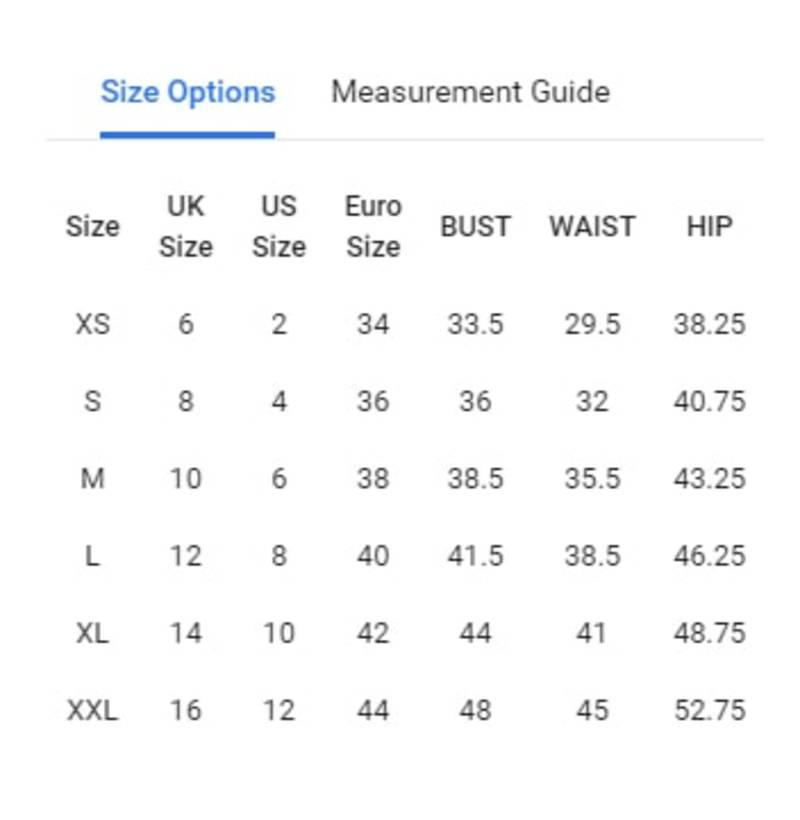The width and height of the screenshot is (800, 820).
Task: Choose the XXL size row label
Action: [93, 710]
